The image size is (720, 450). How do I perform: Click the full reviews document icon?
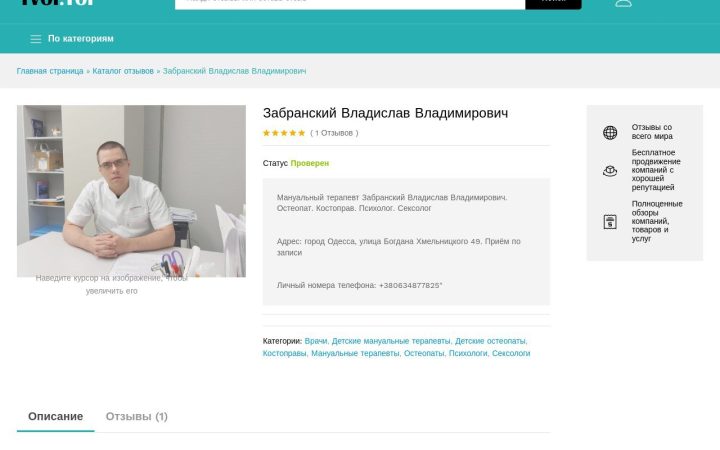610,222
